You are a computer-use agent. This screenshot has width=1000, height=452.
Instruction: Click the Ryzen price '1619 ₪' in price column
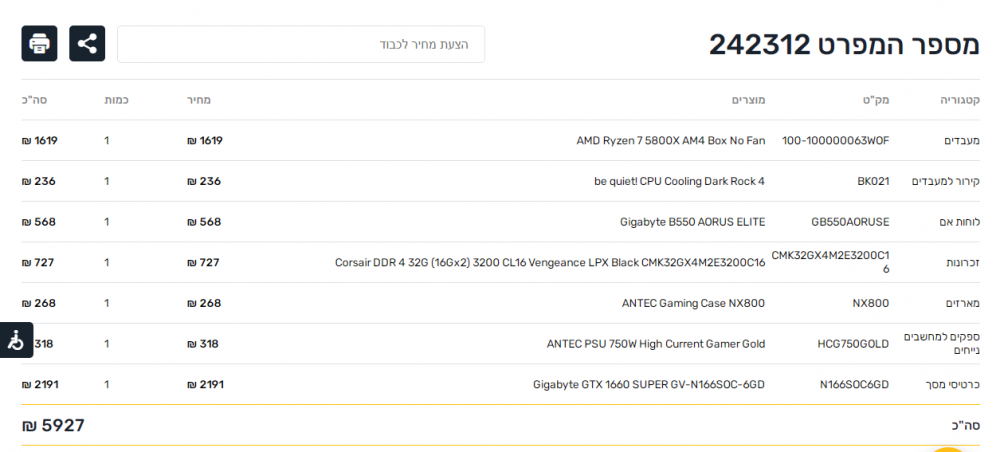205,140
